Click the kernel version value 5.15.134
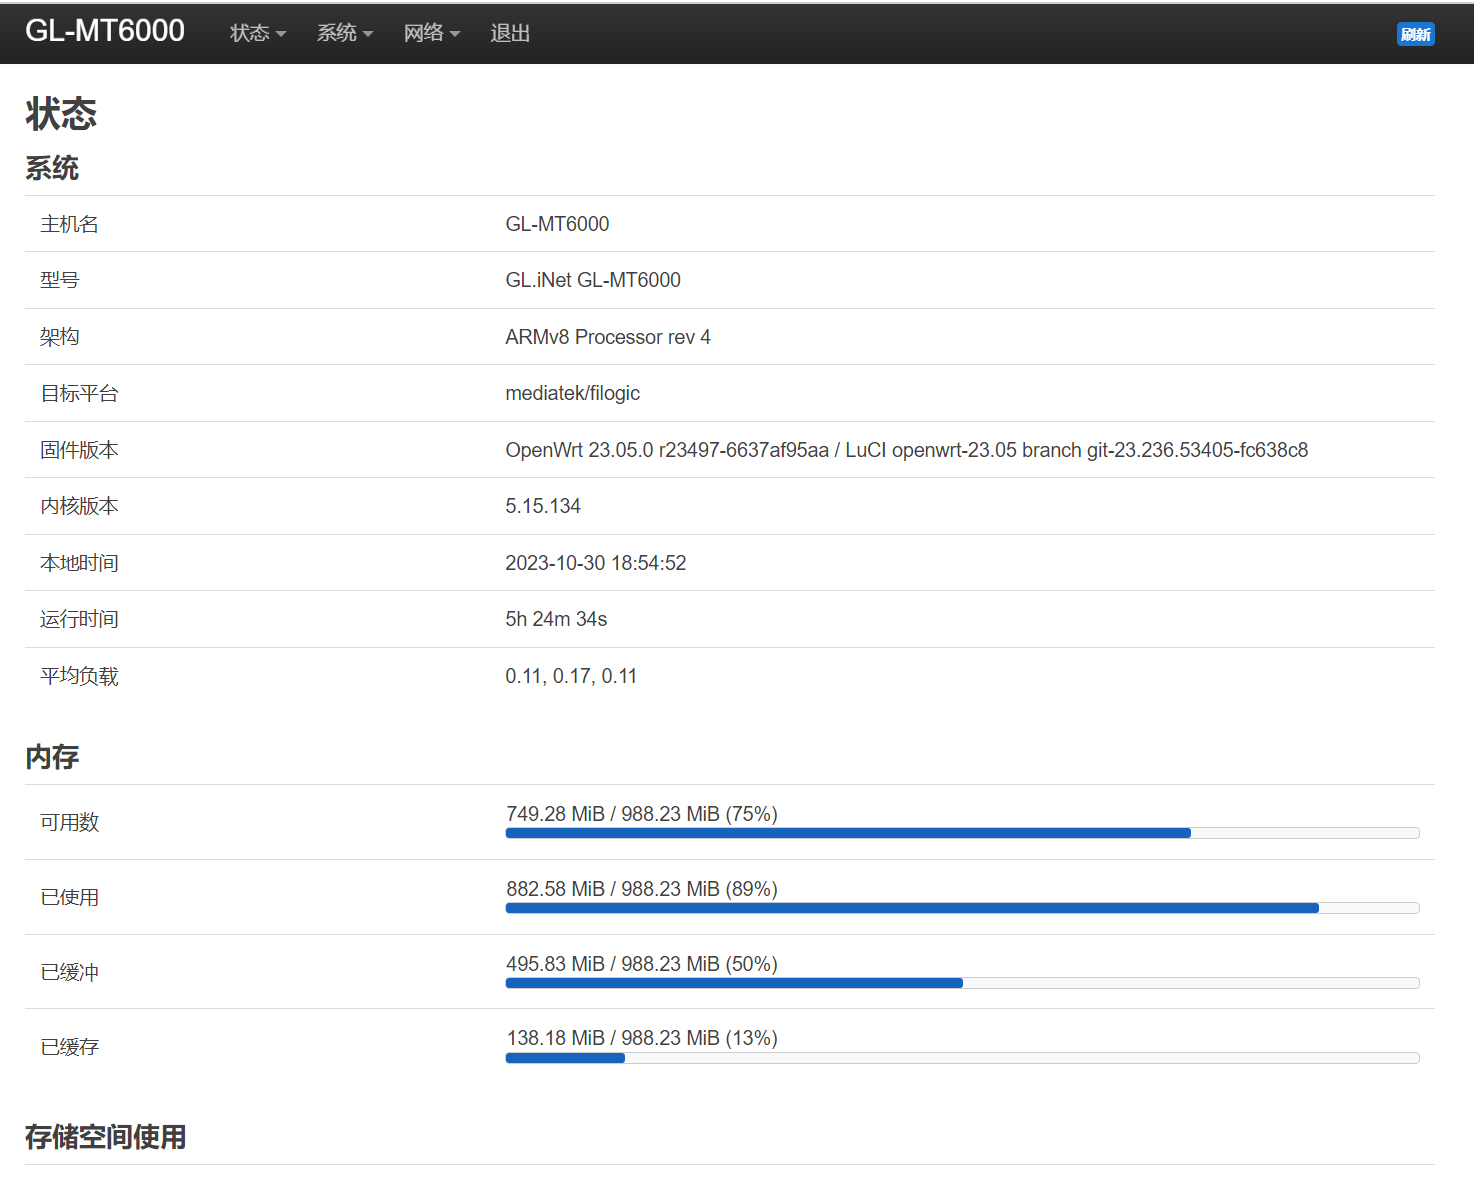1474x1185 pixels. pos(542,506)
